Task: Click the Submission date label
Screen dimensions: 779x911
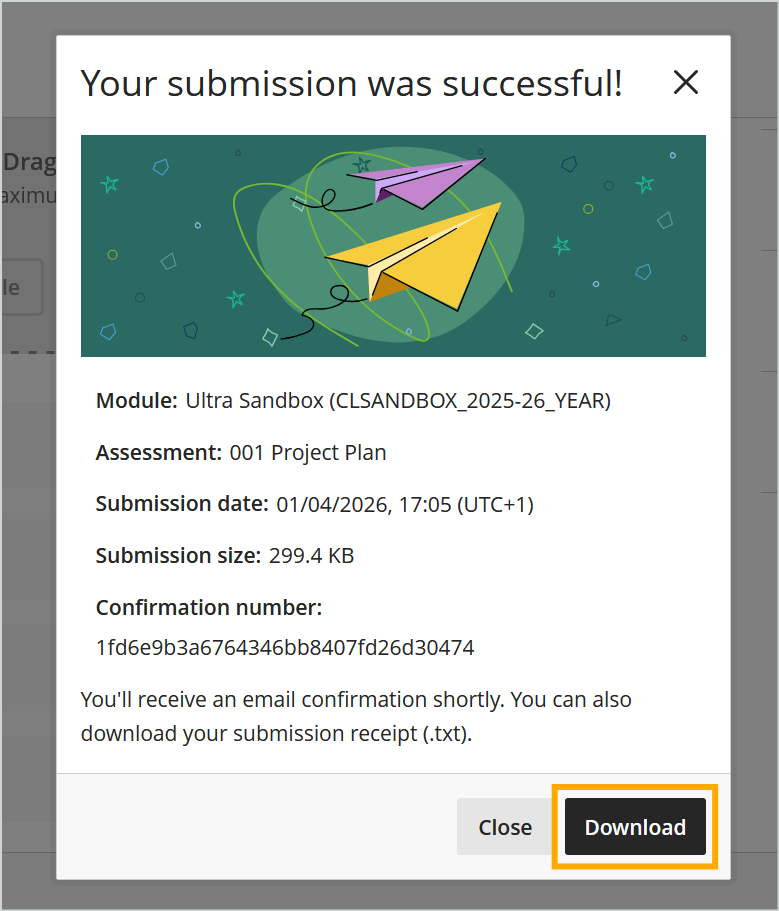Action: pos(182,504)
